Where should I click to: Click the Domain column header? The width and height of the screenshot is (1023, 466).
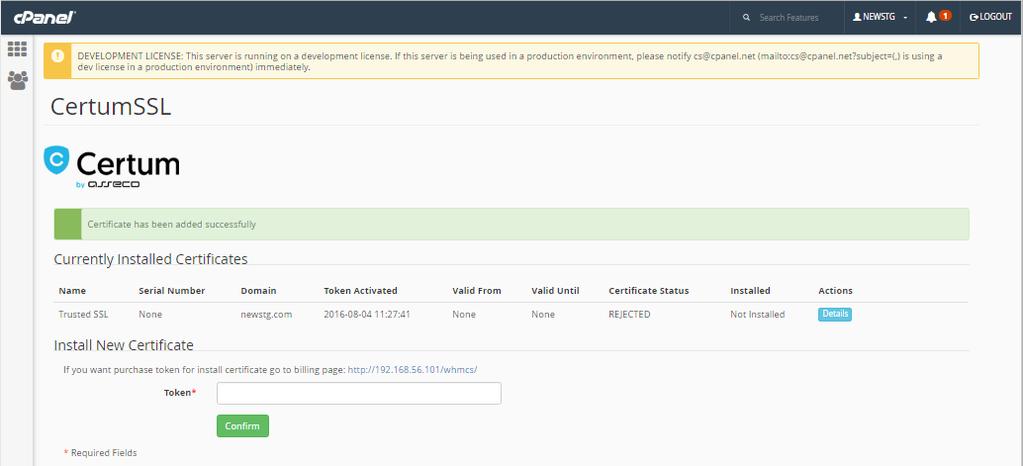click(x=258, y=290)
